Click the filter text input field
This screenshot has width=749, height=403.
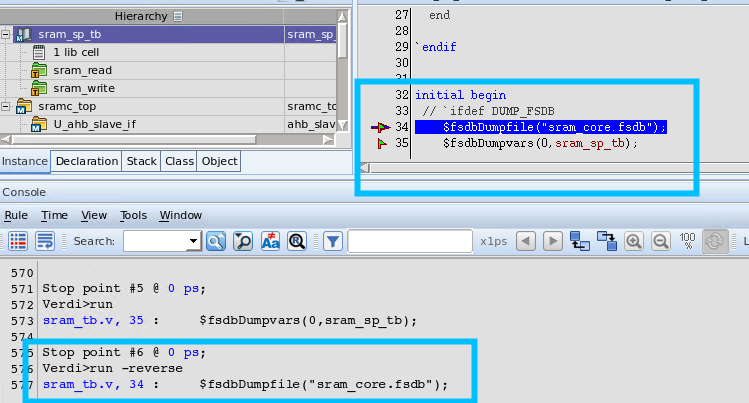click(410, 241)
